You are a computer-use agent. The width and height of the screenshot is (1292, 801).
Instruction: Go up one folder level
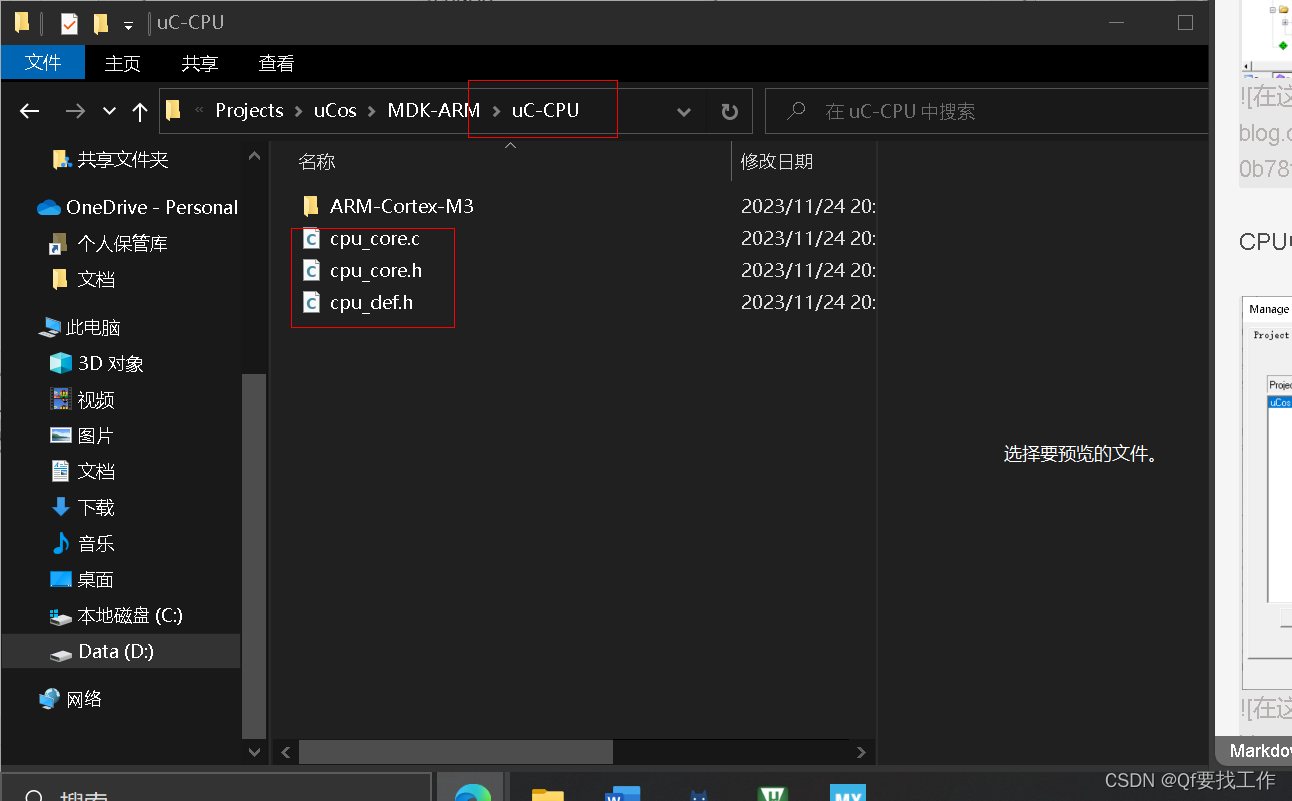click(140, 111)
